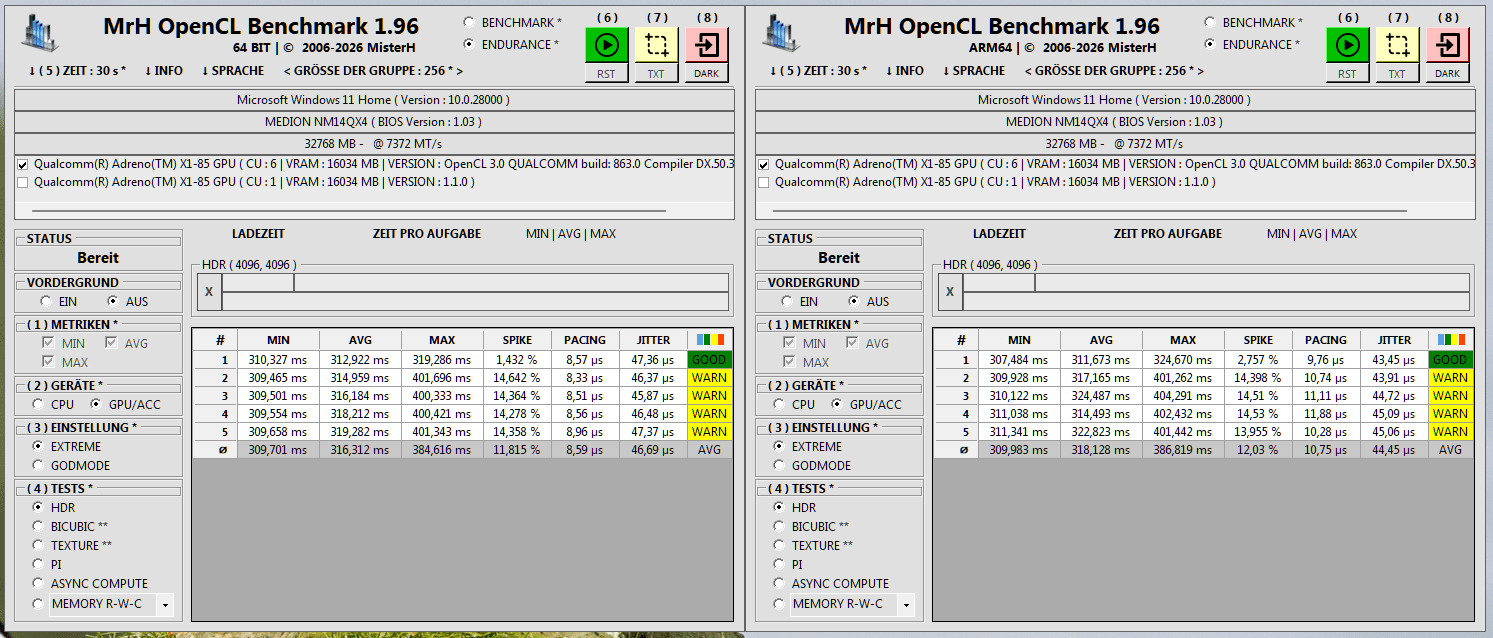
Task: Click JITTER column header in ARM64 results table
Action: coord(1395,340)
